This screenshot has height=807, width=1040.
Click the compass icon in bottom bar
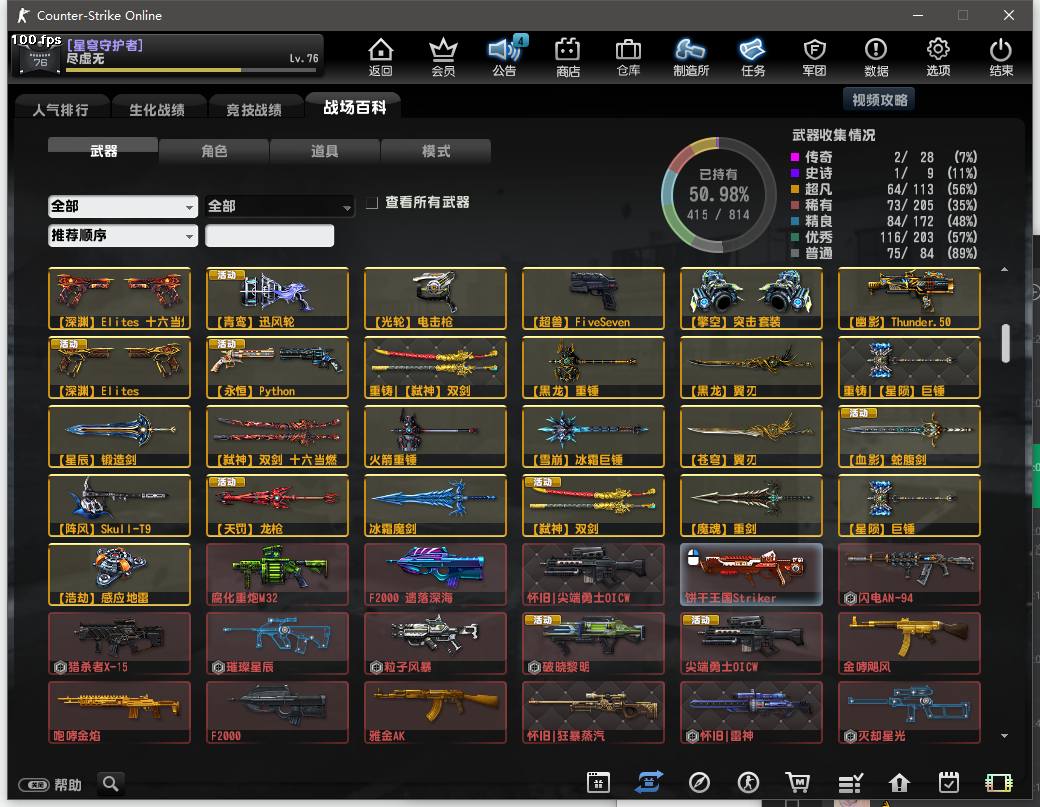(x=699, y=782)
